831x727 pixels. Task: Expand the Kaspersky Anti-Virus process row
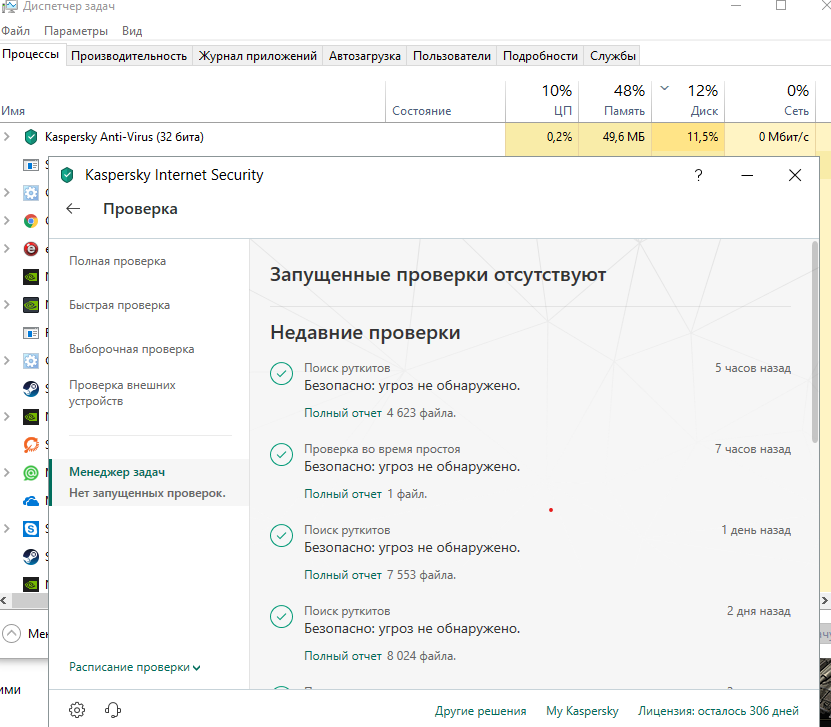pyautogui.click(x=8, y=137)
